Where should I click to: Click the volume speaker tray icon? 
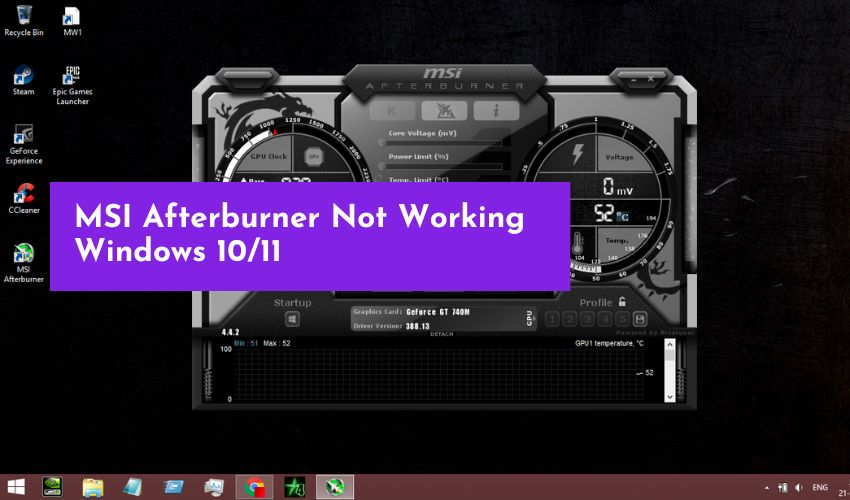(799, 488)
